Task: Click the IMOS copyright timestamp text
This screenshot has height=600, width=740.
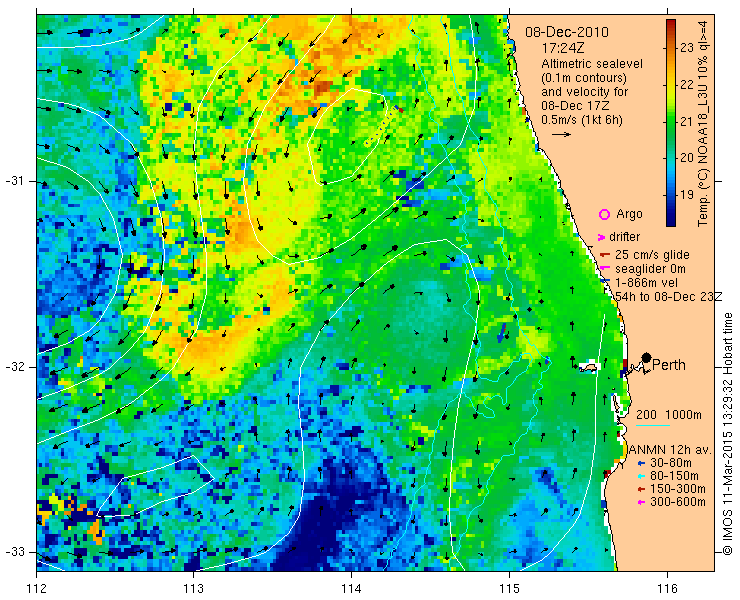Action: (x=727, y=434)
